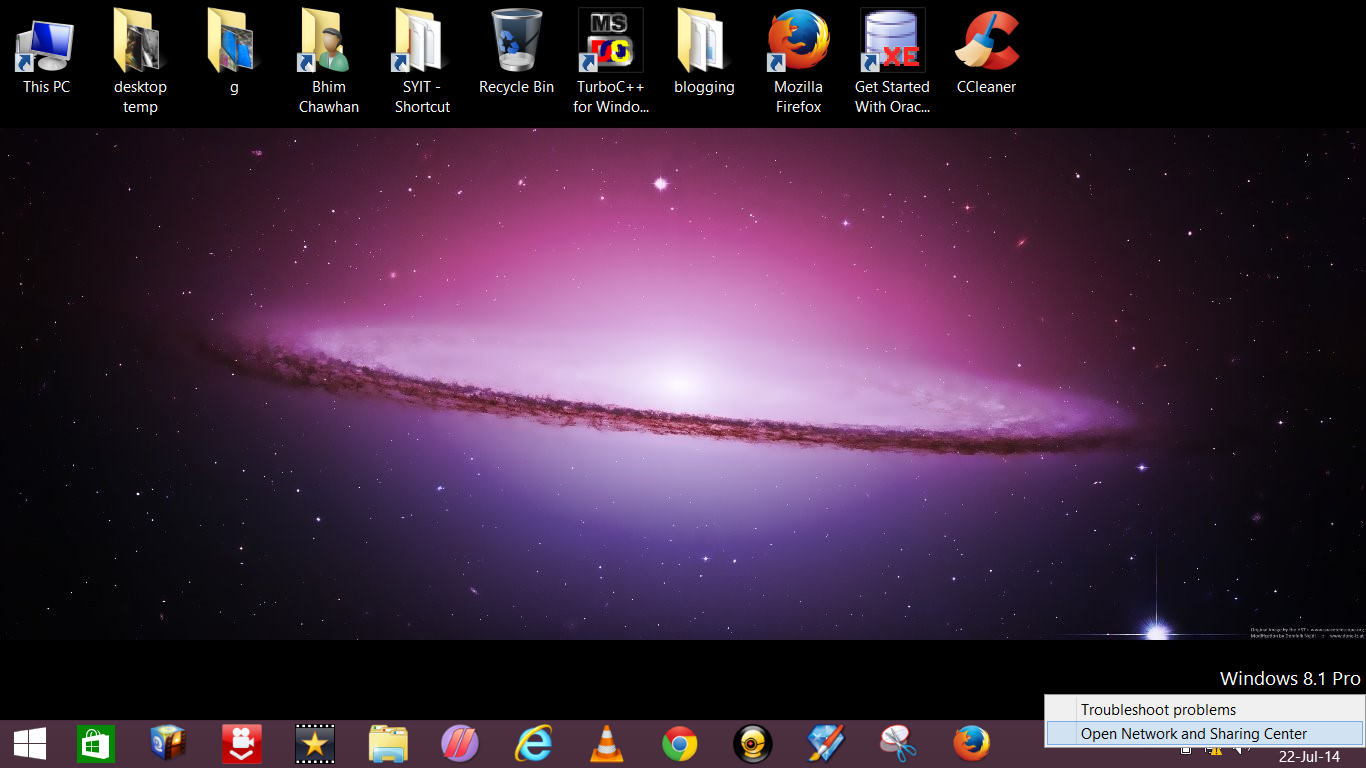
Task: Open Google Chrome on the taskbar
Action: pos(679,744)
